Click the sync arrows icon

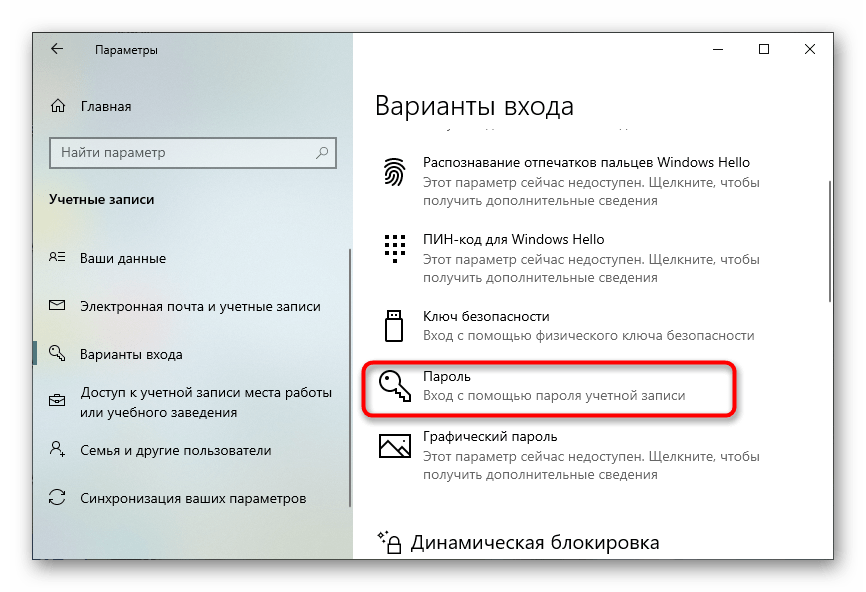57,497
